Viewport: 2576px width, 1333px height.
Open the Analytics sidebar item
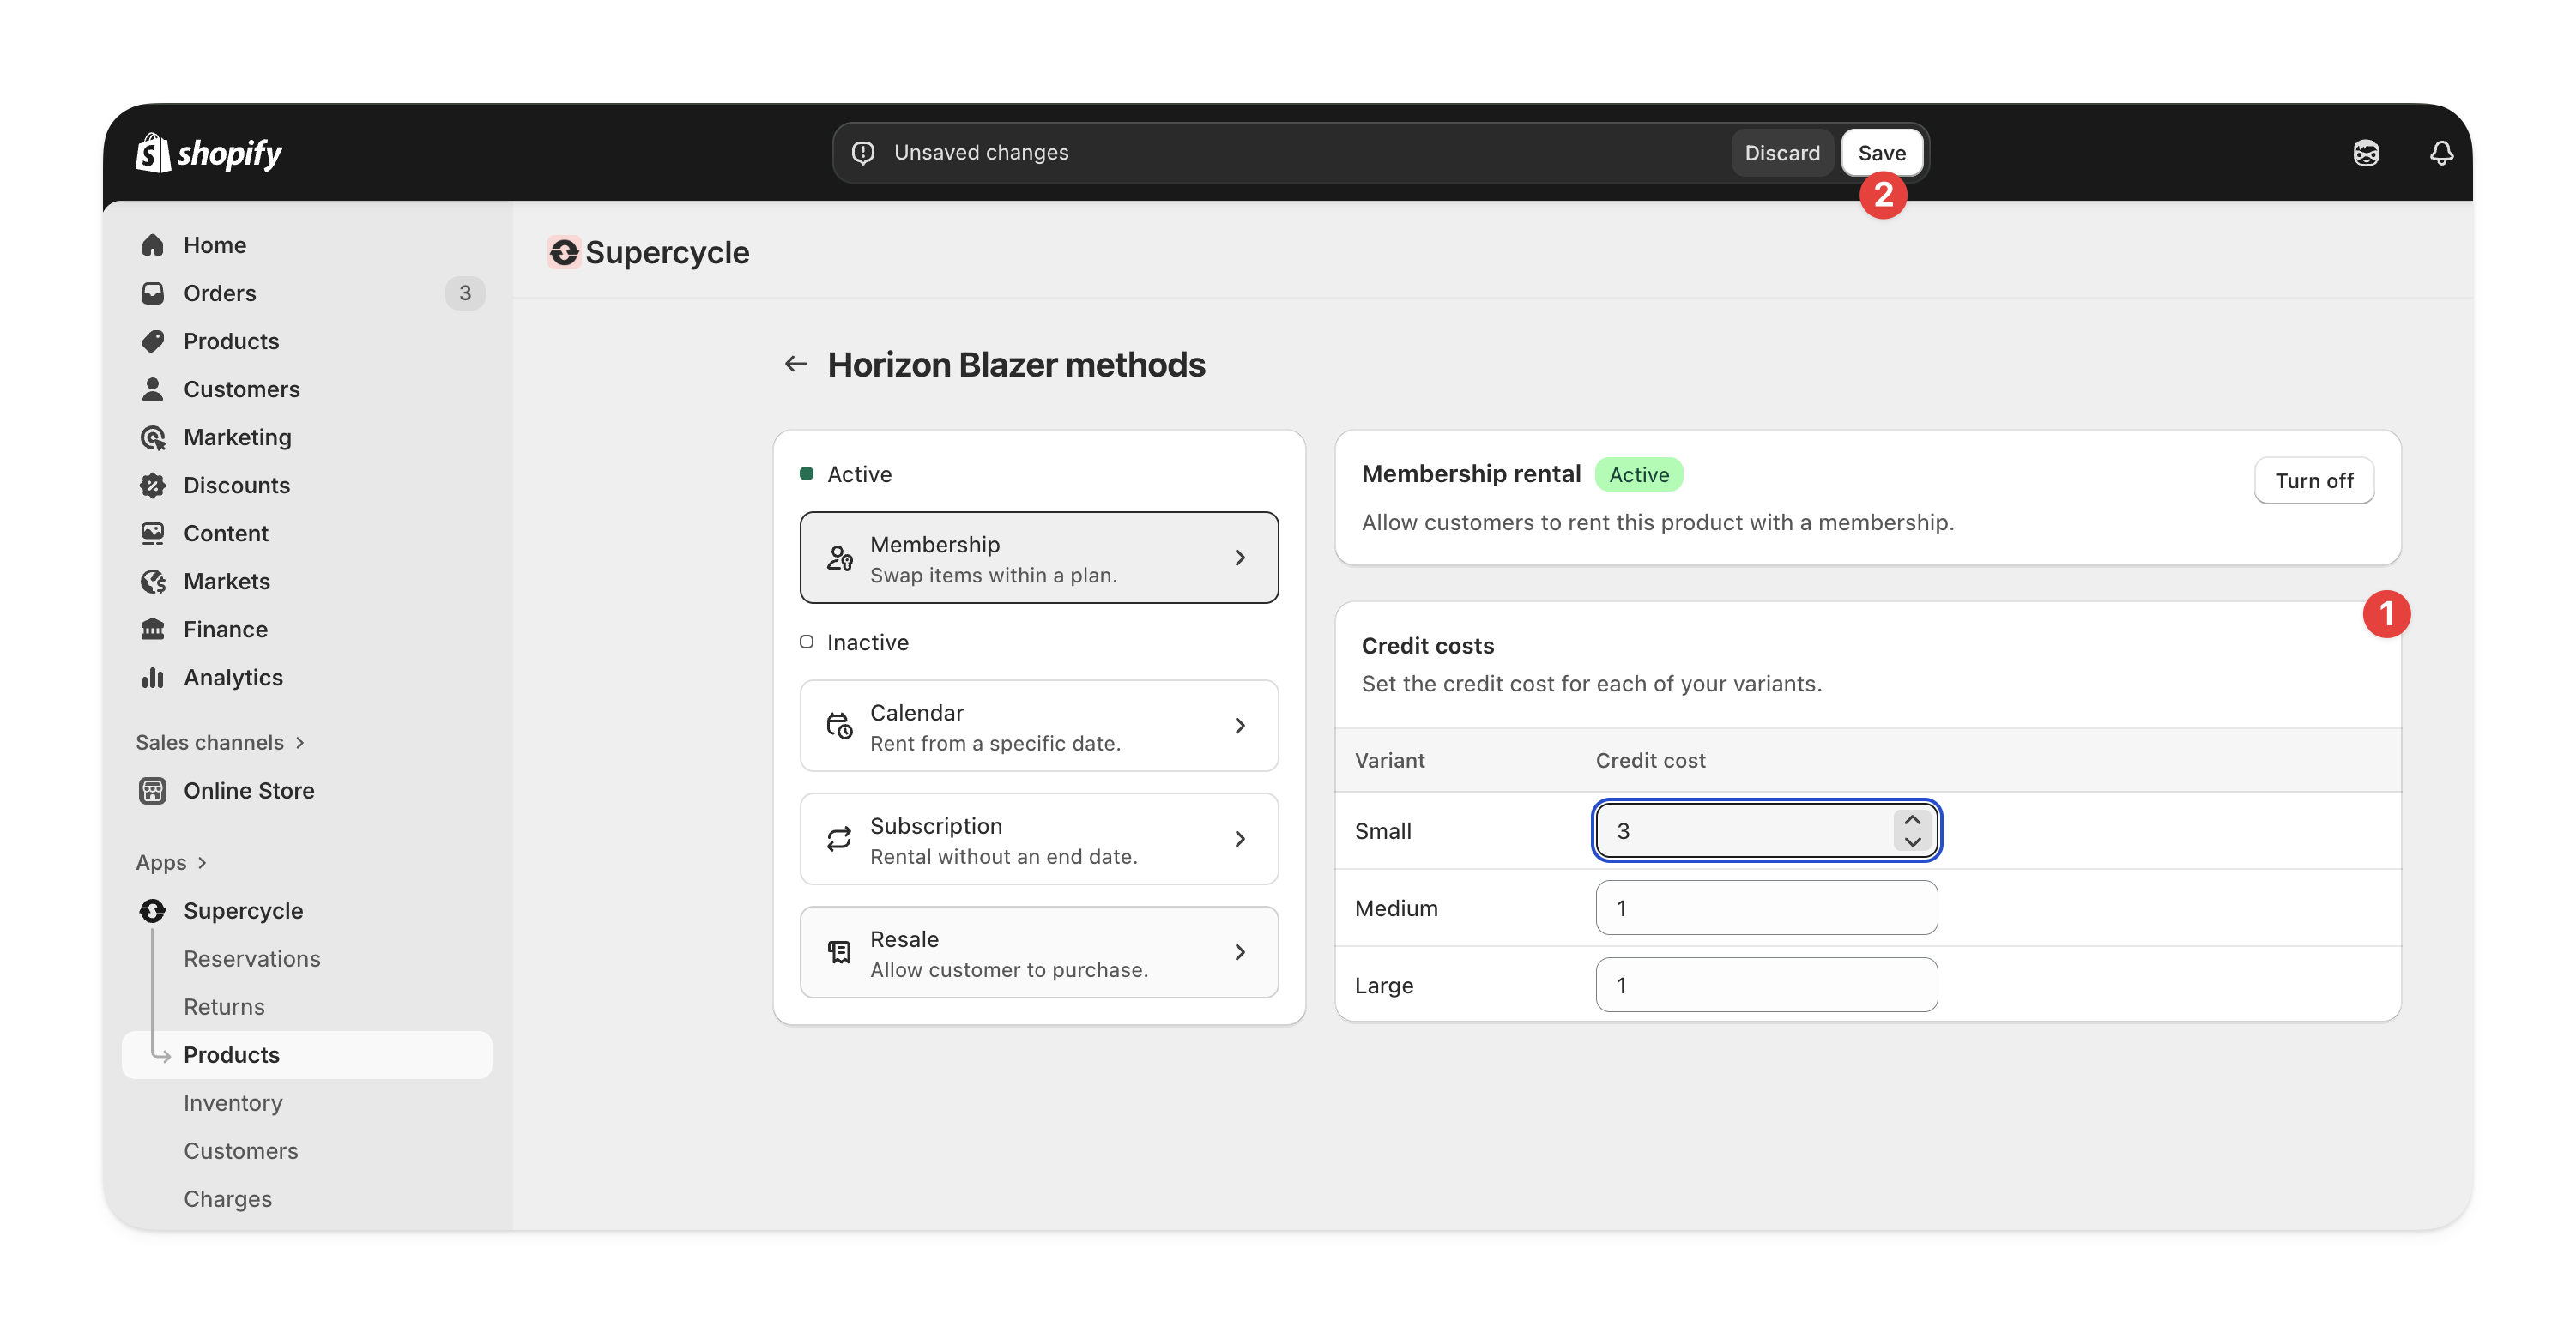click(x=232, y=677)
